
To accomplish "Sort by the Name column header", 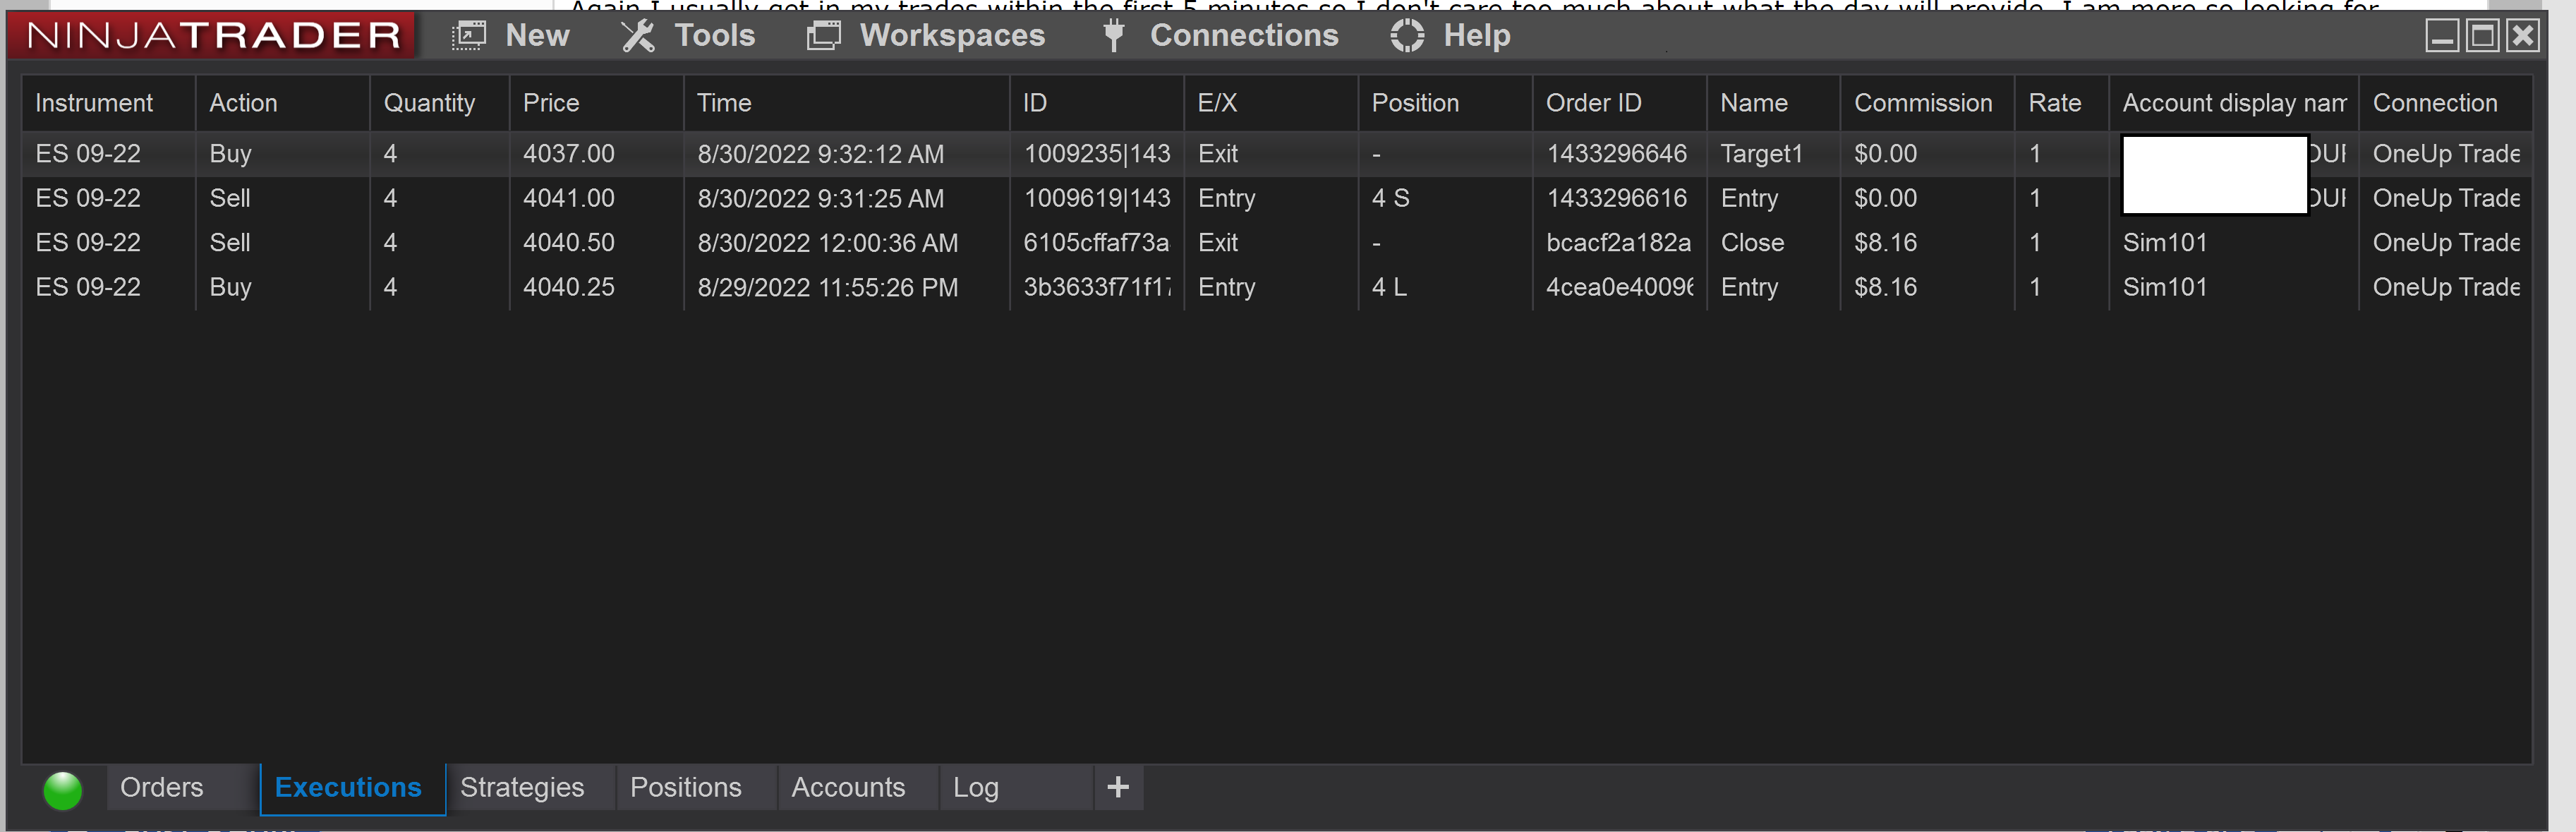I will 1773,103.
